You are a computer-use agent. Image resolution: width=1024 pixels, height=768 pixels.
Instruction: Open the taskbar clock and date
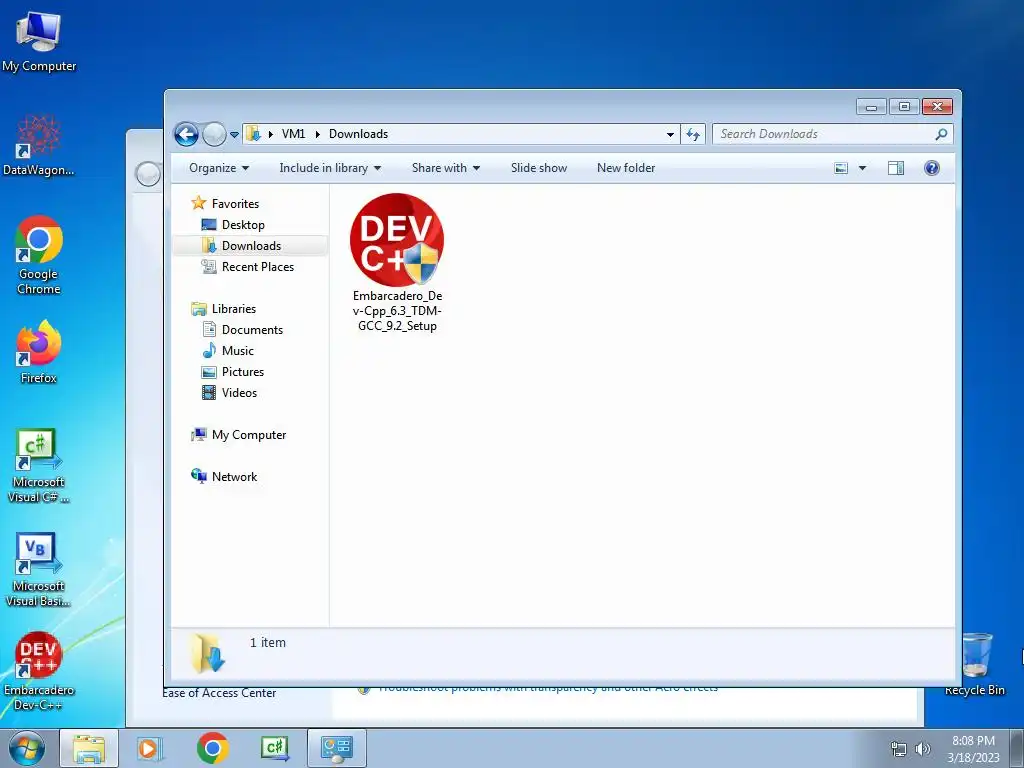[973, 749]
